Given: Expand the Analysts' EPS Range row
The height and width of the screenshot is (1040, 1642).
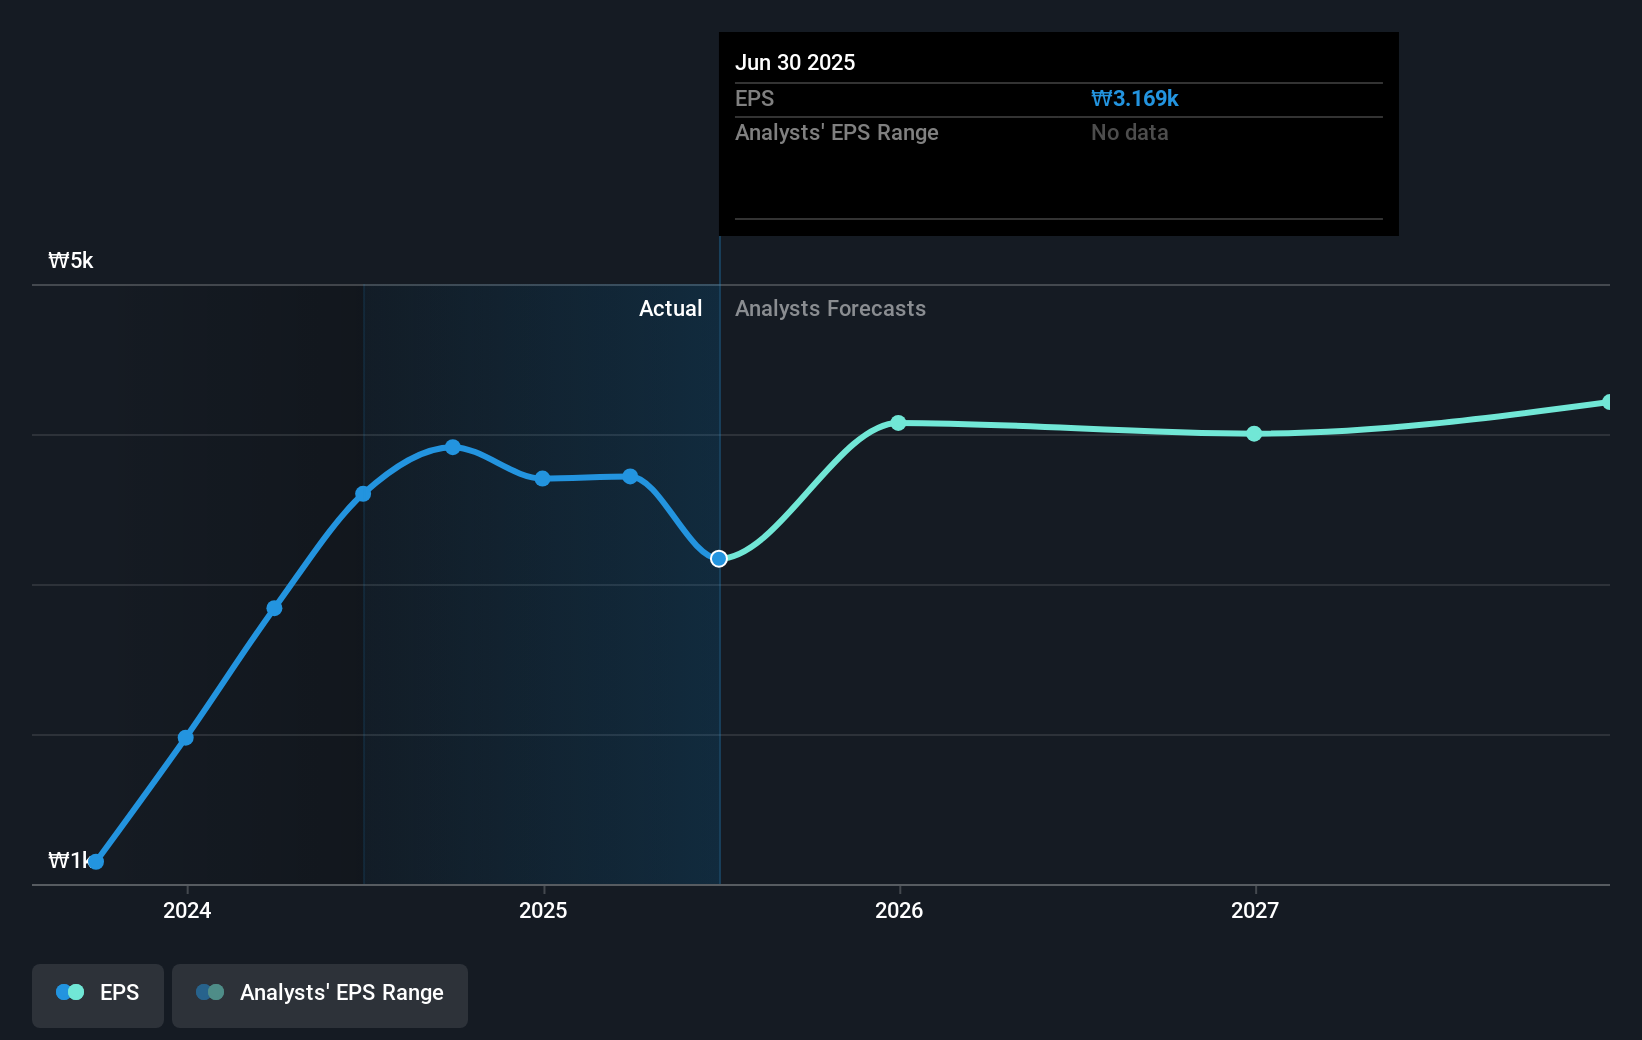Looking at the screenshot, I should click(x=837, y=132).
